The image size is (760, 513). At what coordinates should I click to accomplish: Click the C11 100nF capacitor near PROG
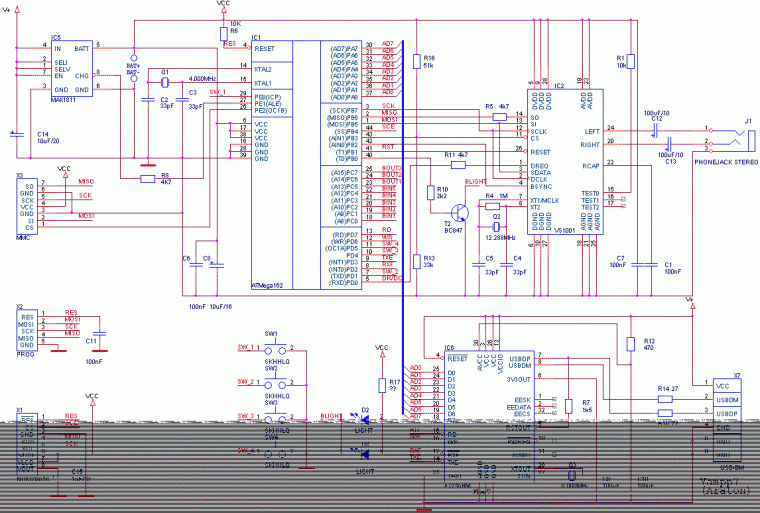[100, 335]
